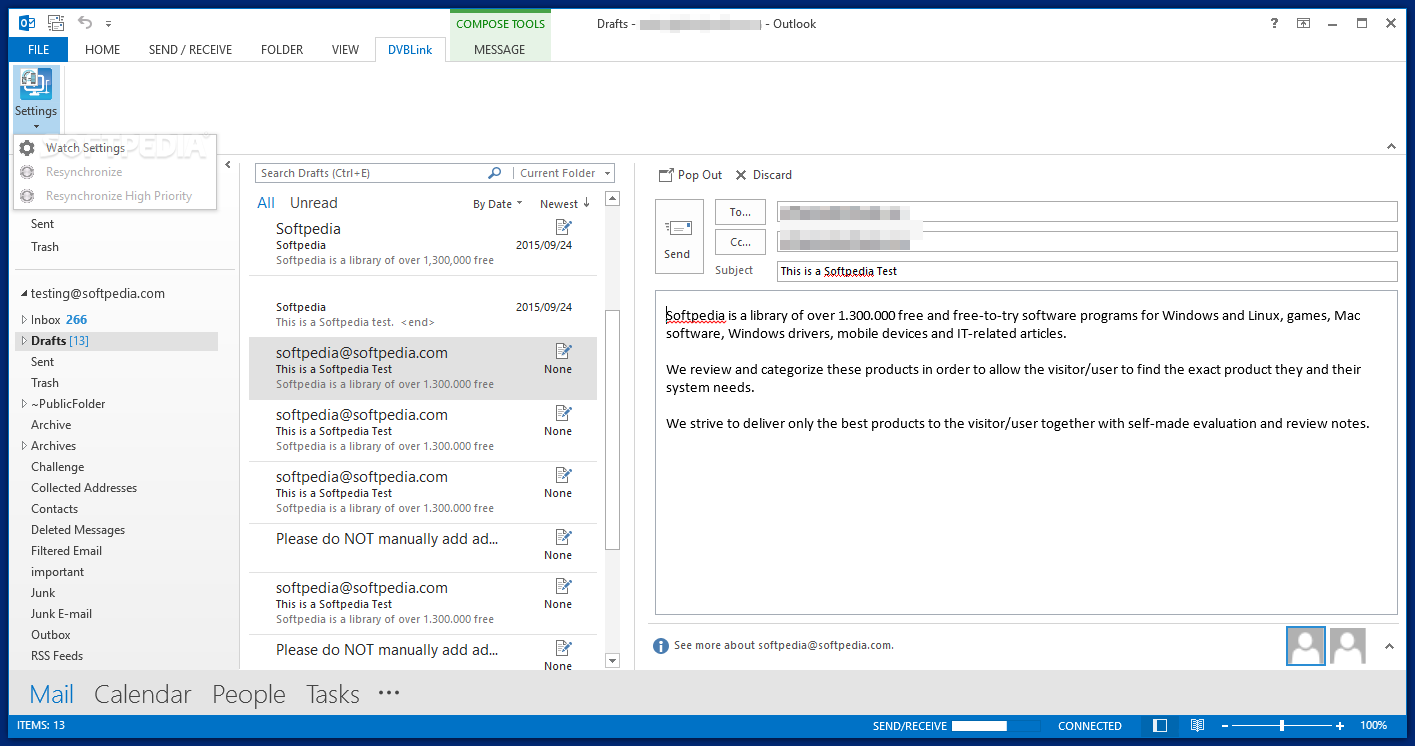Filter list by Unread messages
The height and width of the screenshot is (746, 1415).
click(x=314, y=203)
